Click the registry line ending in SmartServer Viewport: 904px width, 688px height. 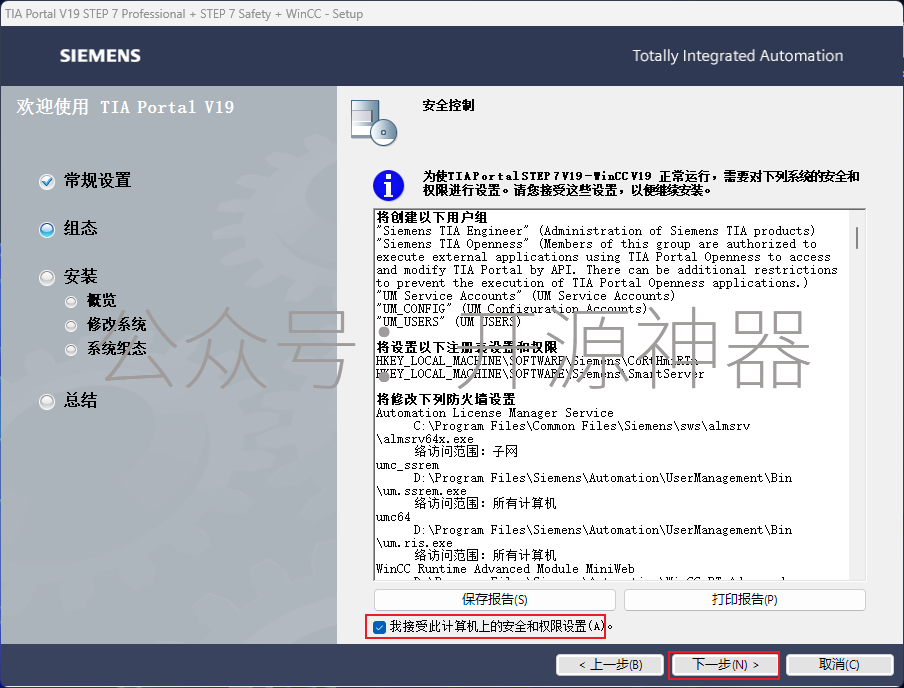coord(540,374)
